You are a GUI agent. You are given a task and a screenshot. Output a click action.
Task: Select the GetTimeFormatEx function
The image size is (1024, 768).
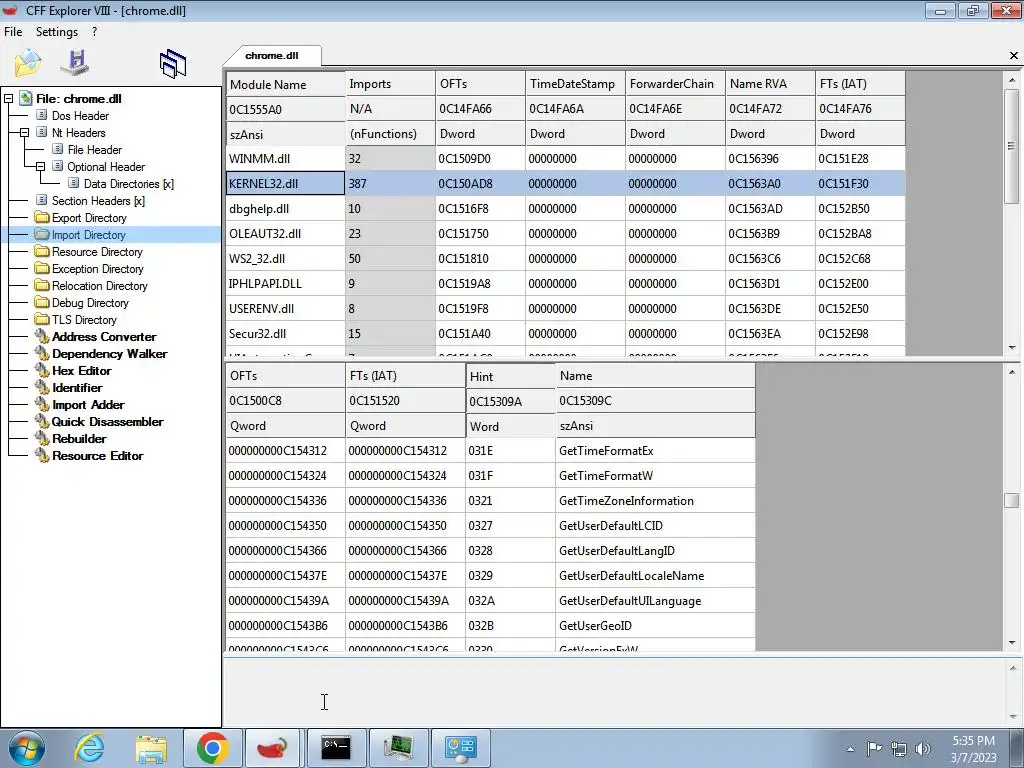point(490,451)
